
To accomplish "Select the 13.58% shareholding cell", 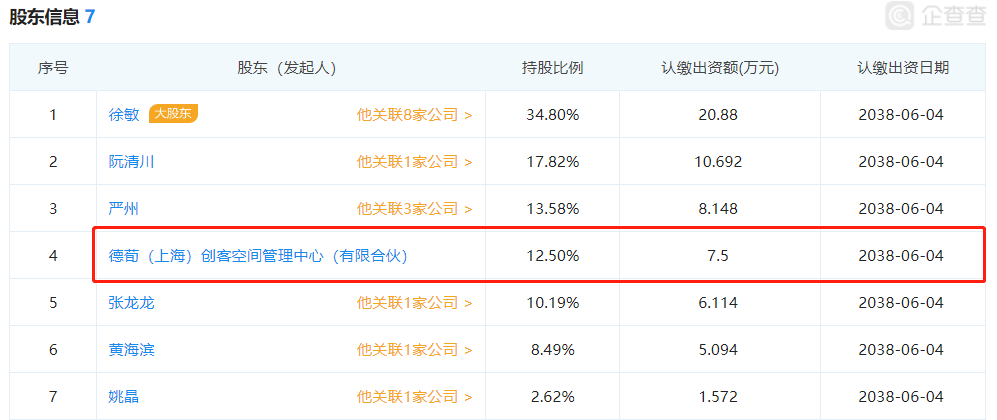I will pyautogui.click(x=553, y=209).
